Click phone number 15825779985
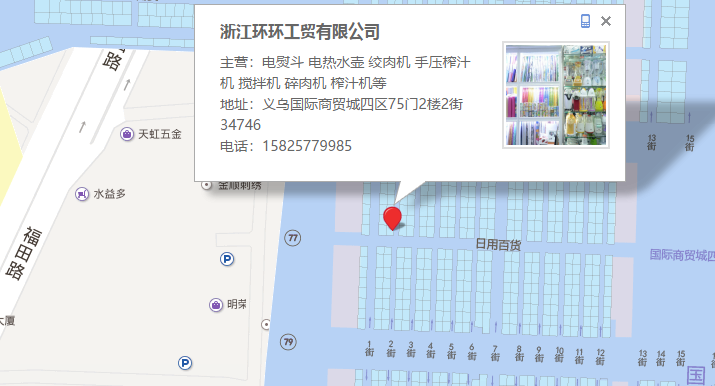 307,146
